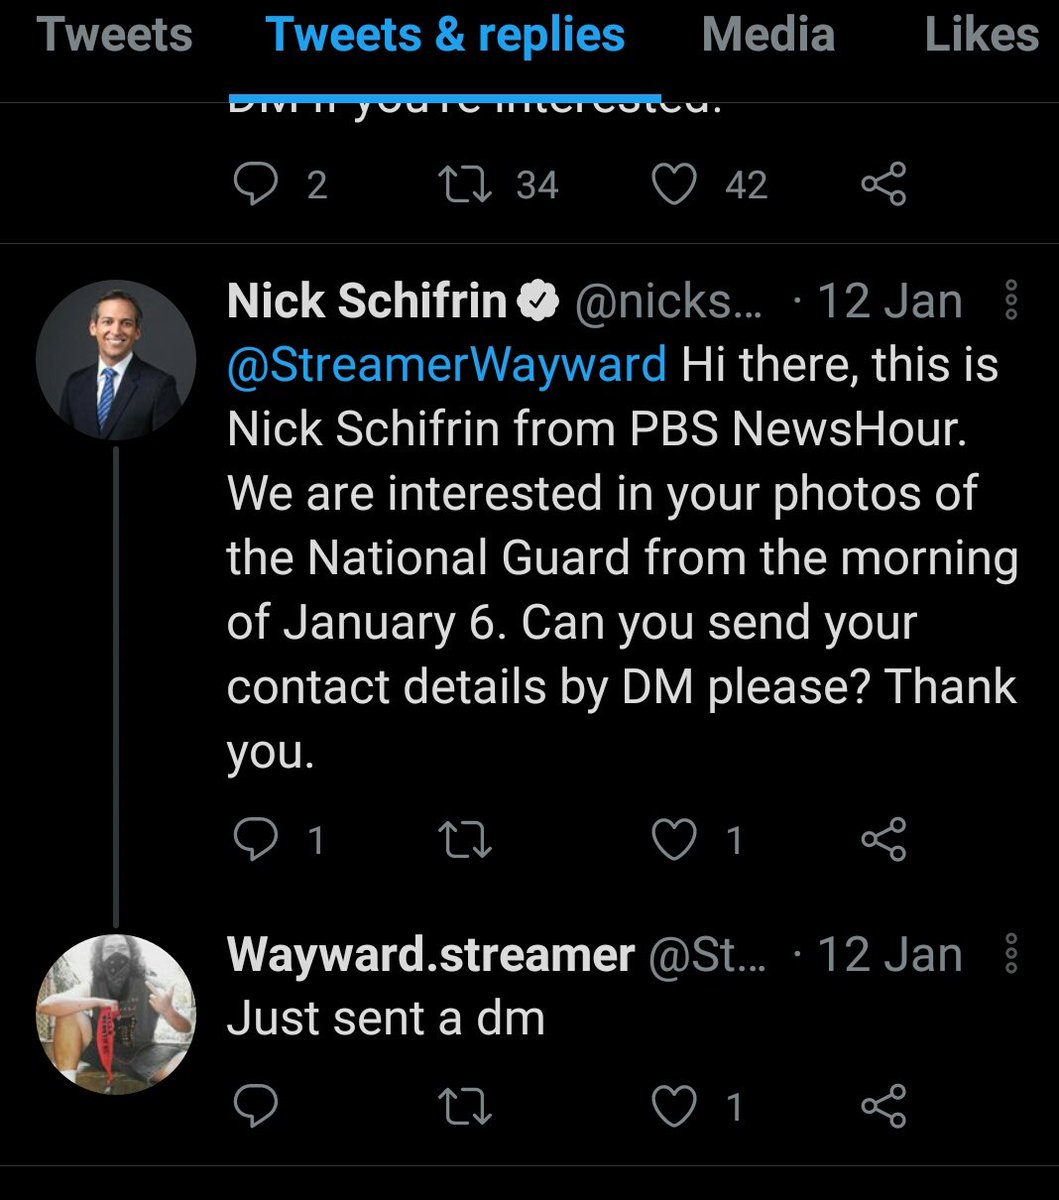Share the 'Just sent a dm' tweet

tap(884, 1106)
